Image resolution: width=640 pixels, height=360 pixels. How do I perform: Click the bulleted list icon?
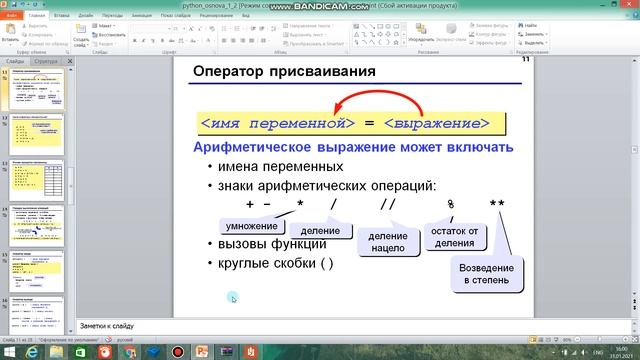[224, 29]
